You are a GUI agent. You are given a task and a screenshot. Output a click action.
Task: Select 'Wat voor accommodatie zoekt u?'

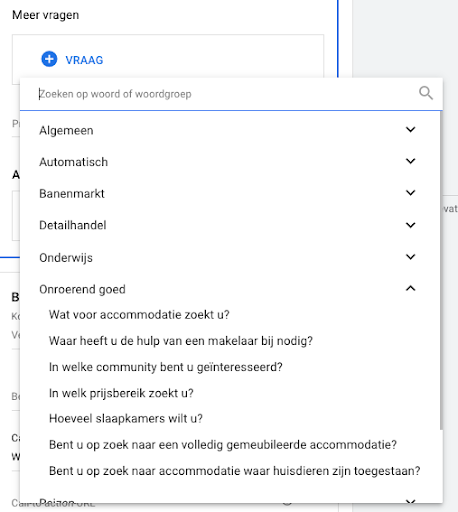tap(139, 315)
